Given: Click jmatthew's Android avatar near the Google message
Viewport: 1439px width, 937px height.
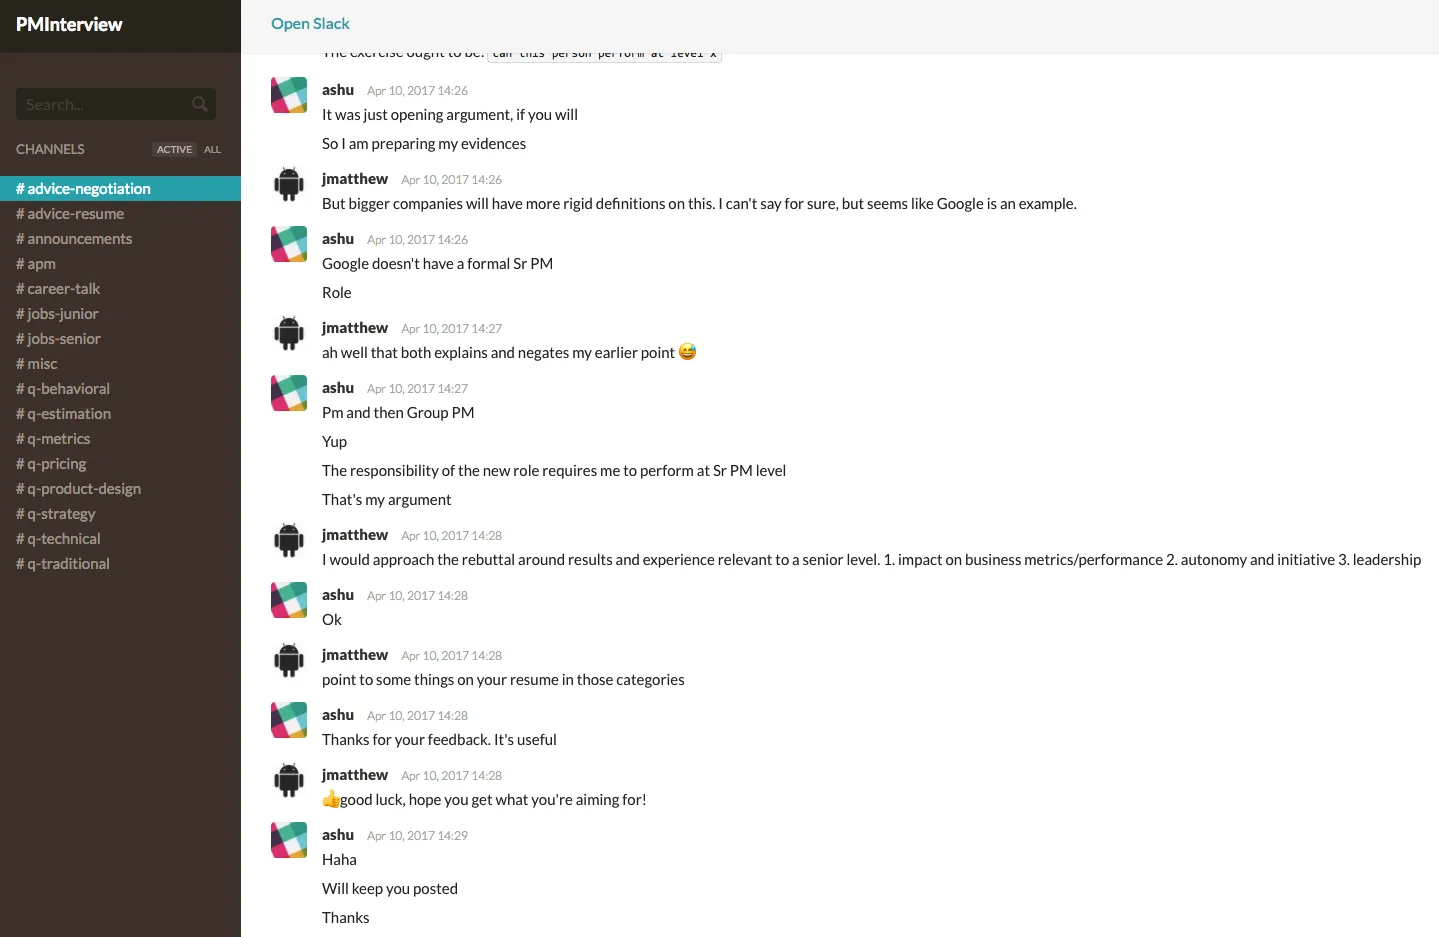Looking at the screenshot, I should coord(289,184).
